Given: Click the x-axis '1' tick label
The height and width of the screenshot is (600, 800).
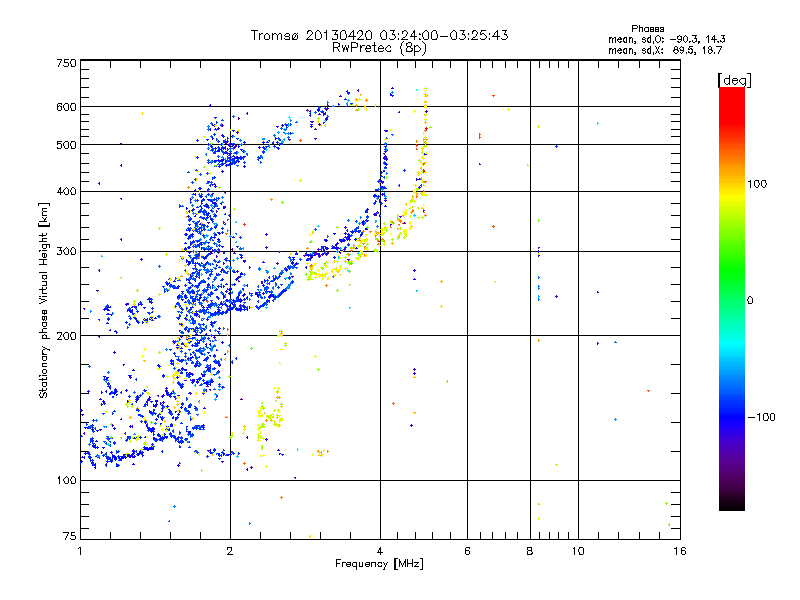Looking at the screenshot, I should click(80, 551).
